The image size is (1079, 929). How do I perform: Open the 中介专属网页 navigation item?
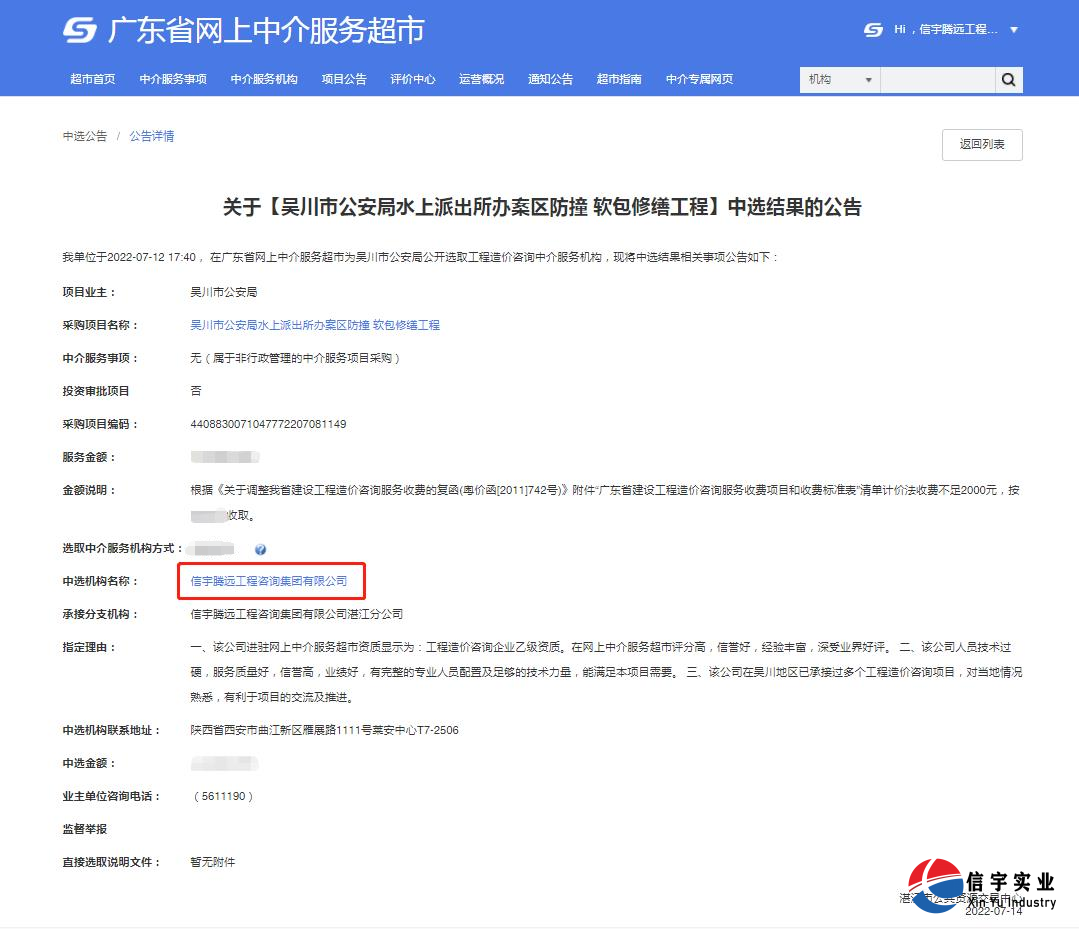pyautogui.click(x=701, y=79)
